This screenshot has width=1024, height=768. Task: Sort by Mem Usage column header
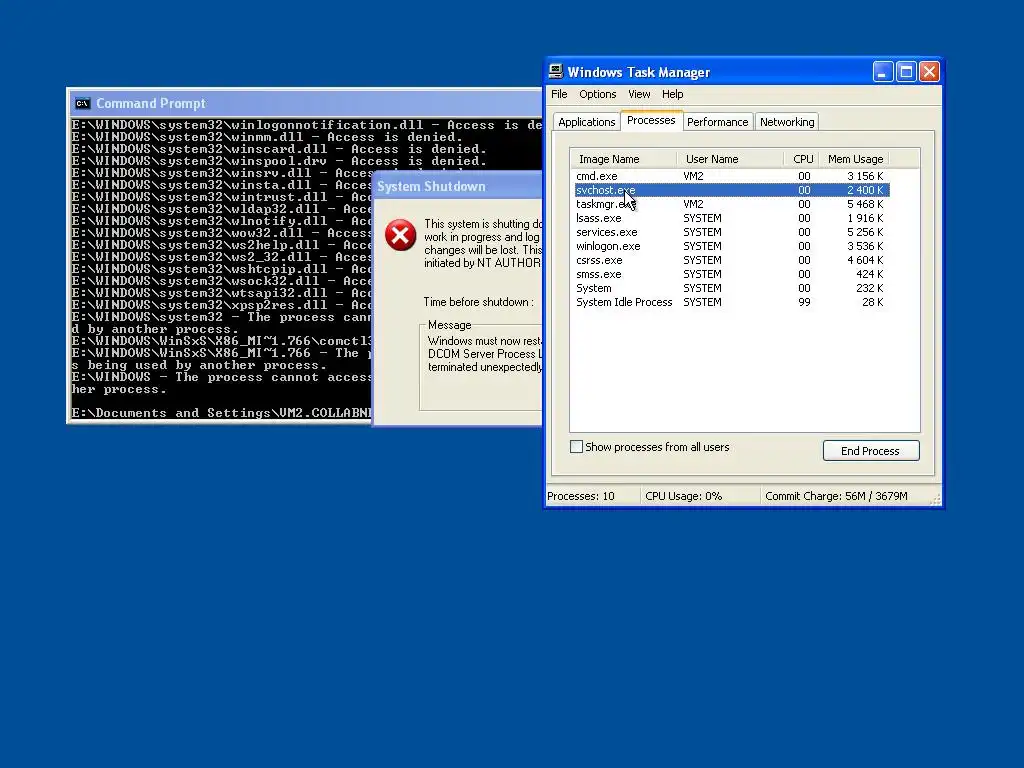854,159
